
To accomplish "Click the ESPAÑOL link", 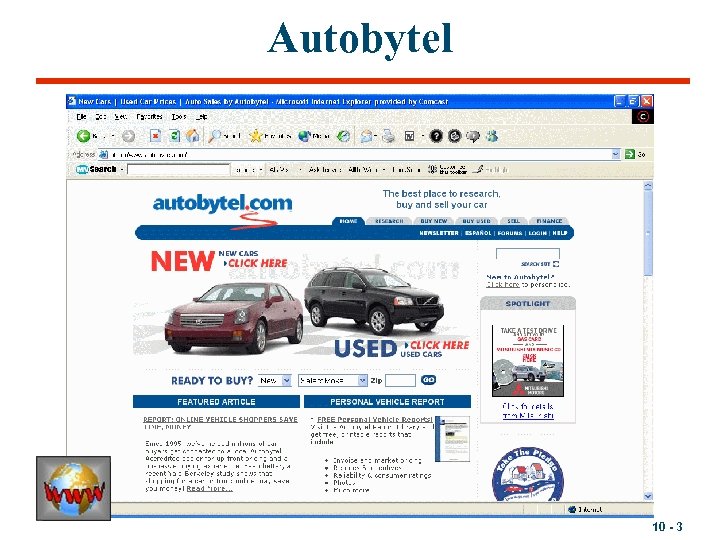I will click(478, 233).
